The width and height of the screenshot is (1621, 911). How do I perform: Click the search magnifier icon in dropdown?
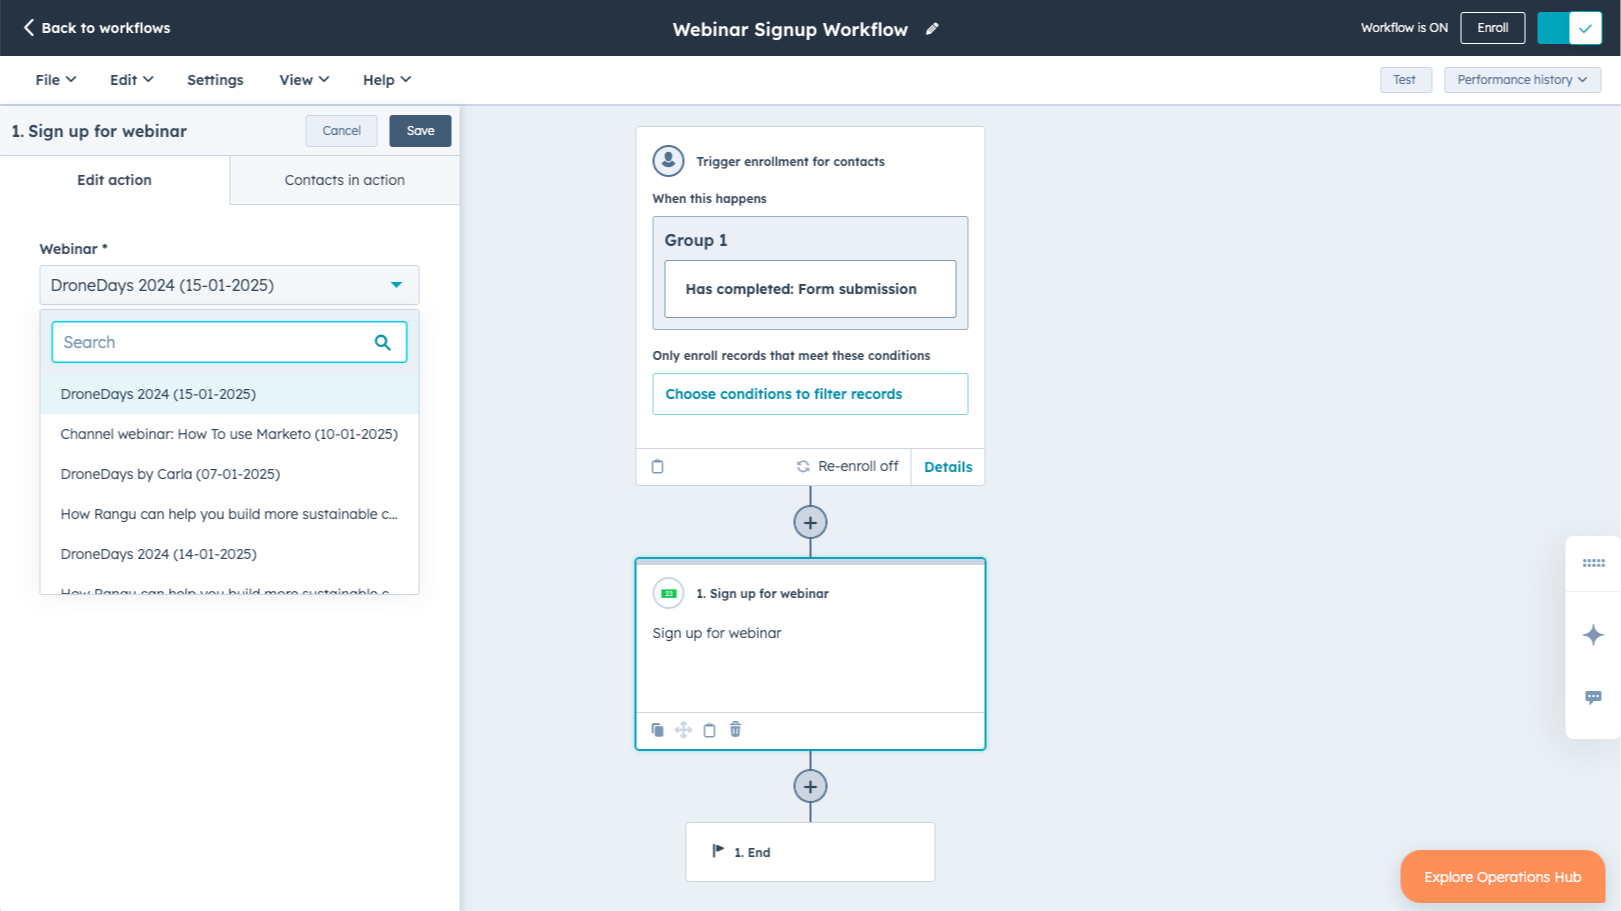(x=382, y=342)
